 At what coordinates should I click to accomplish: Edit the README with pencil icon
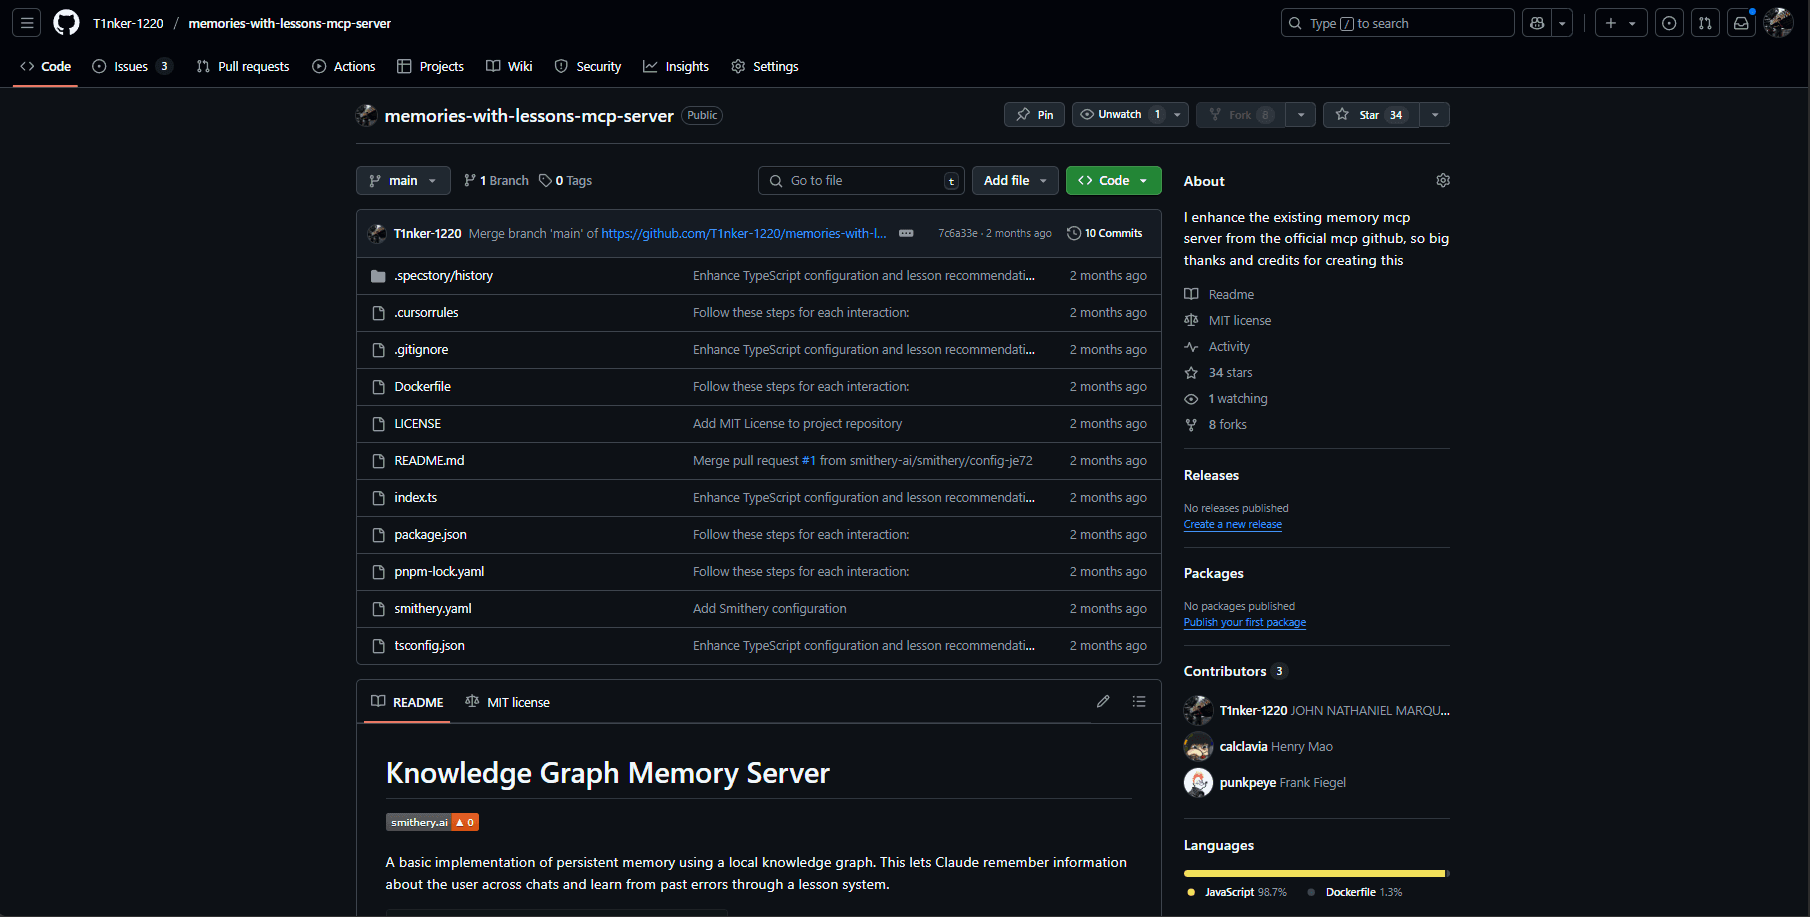click(x=1103, y=702)
